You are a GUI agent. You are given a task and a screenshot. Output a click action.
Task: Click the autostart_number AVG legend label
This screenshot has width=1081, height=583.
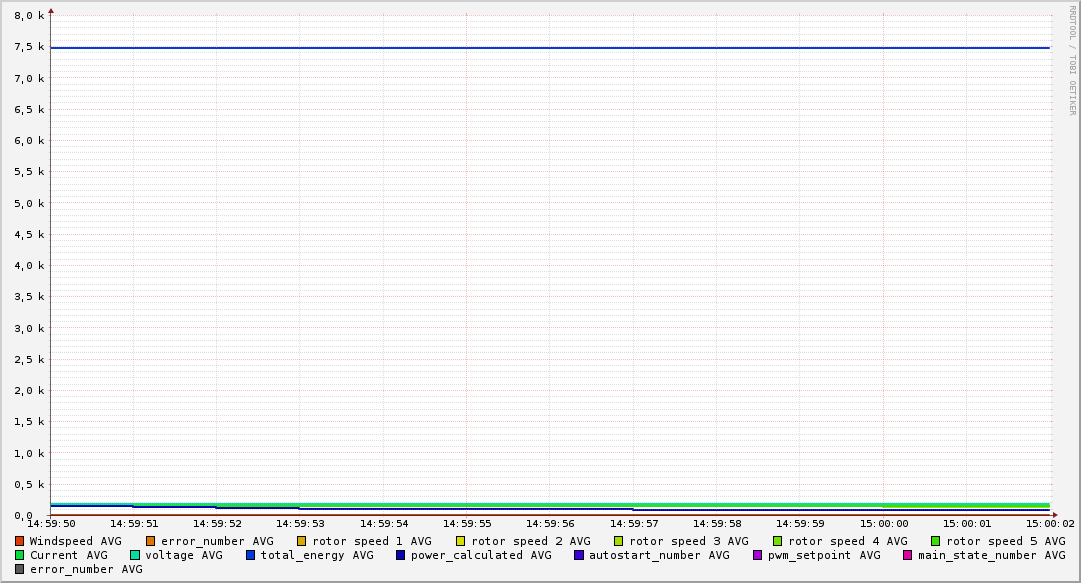[658, 555]
